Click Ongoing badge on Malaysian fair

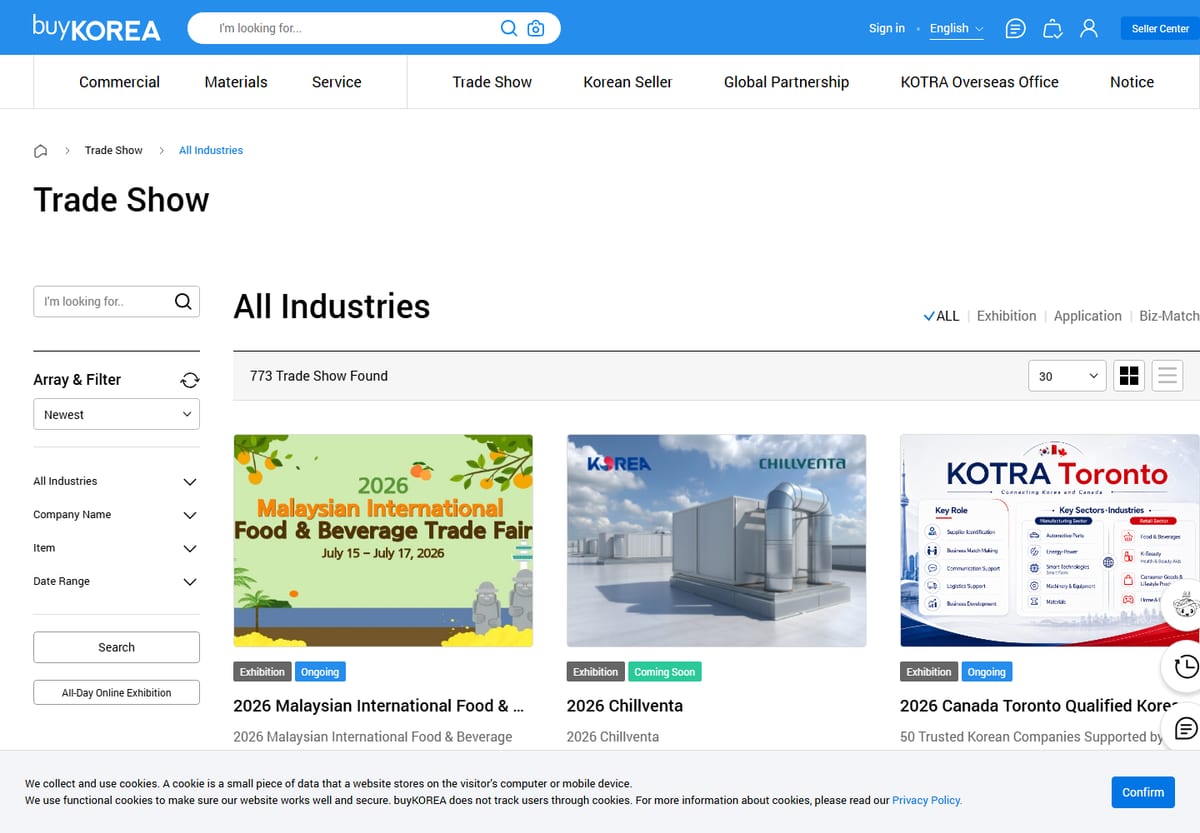pyautogui.click(x=320, y=672)
